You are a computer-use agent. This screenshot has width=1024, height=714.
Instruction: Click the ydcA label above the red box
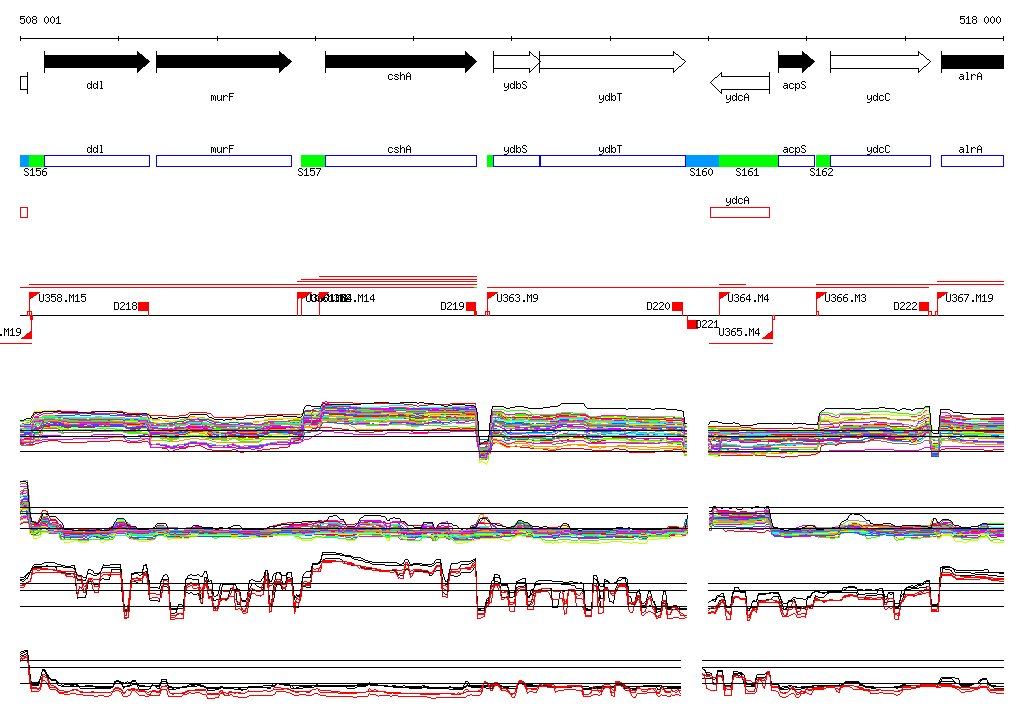737,201
